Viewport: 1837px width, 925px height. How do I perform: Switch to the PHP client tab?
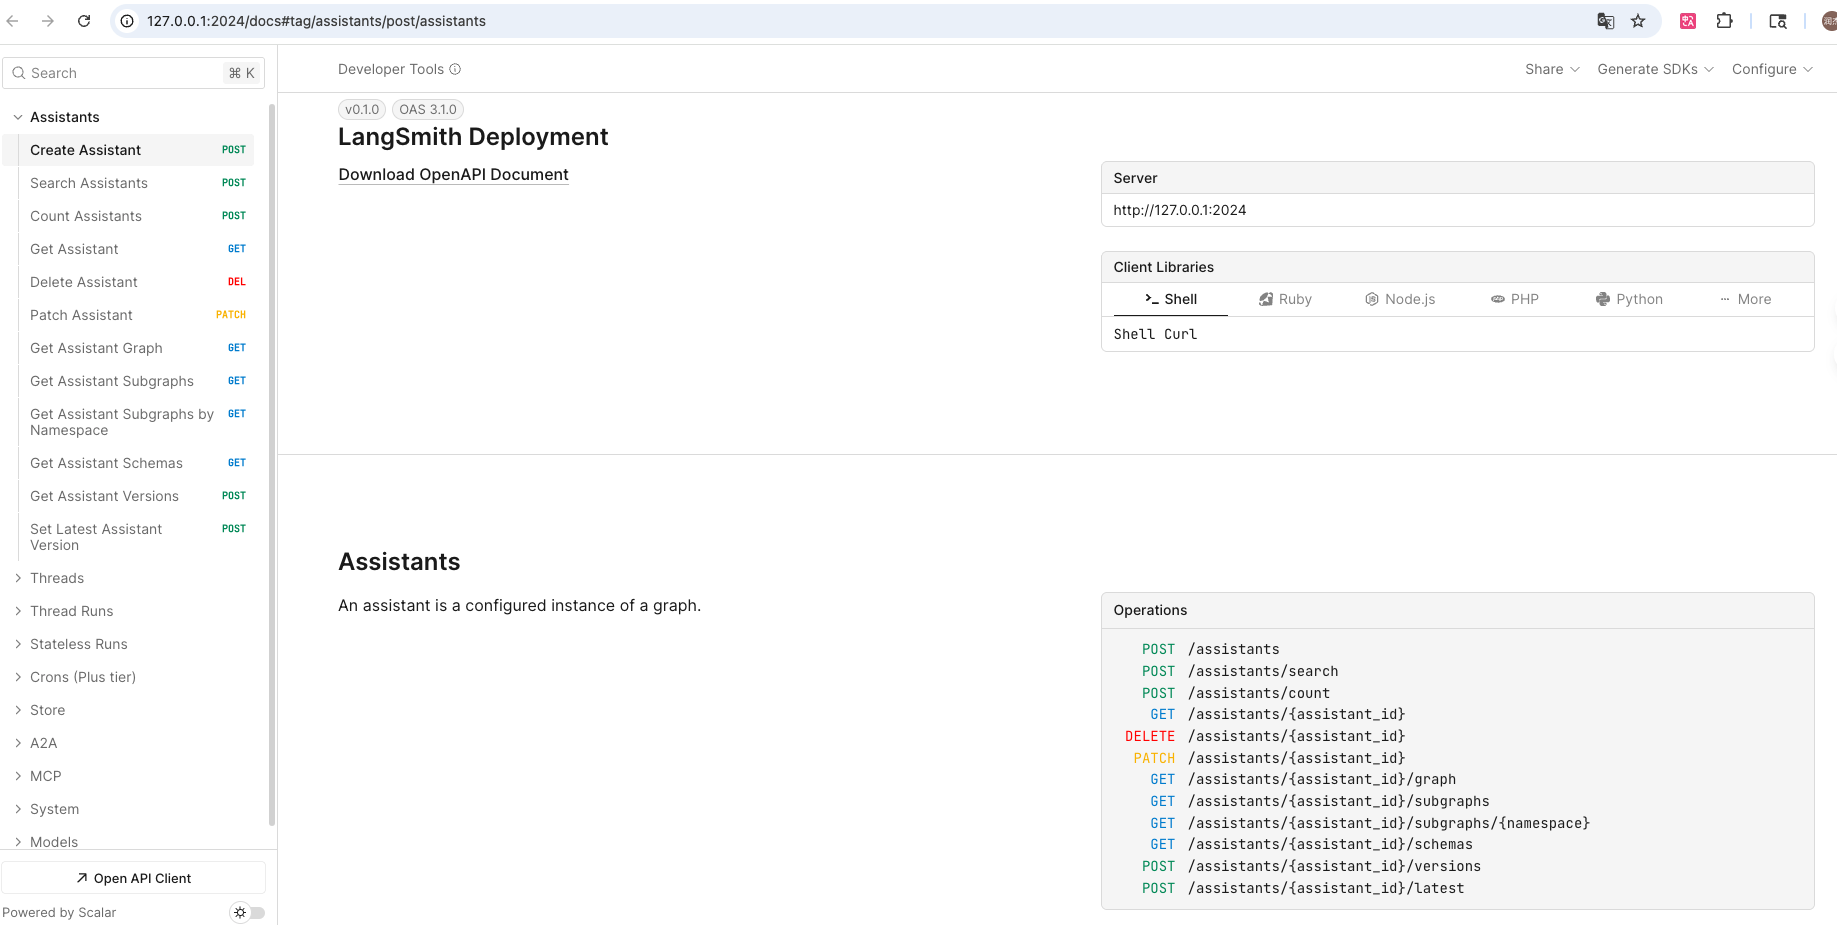[x=1514, y=299]
